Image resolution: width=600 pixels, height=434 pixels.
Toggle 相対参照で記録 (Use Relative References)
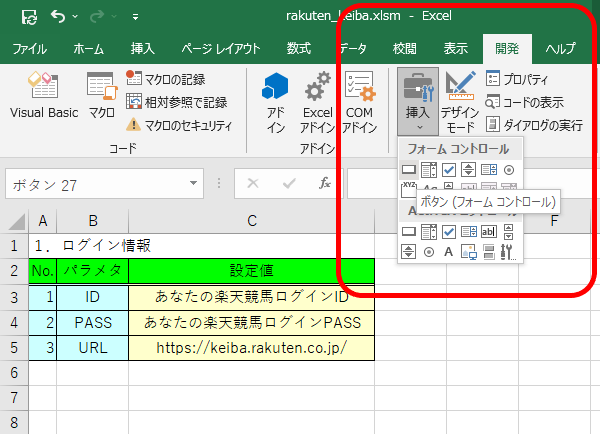click(x=176, y=102)
